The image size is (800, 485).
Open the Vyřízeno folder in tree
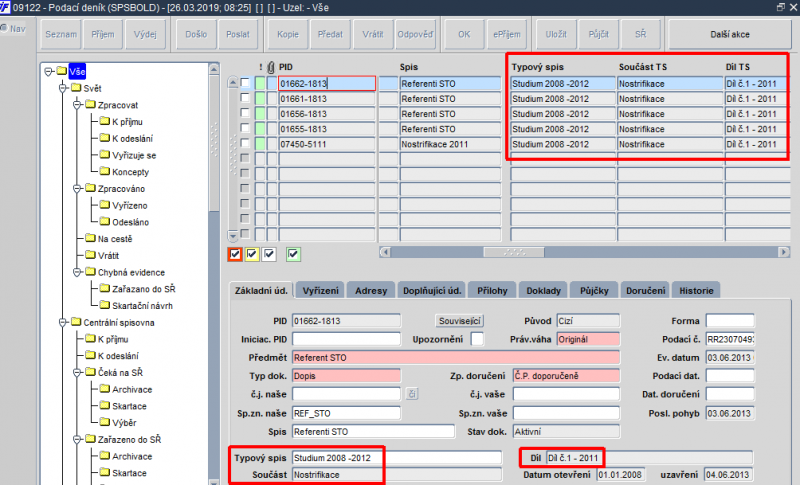pos(130,205)
